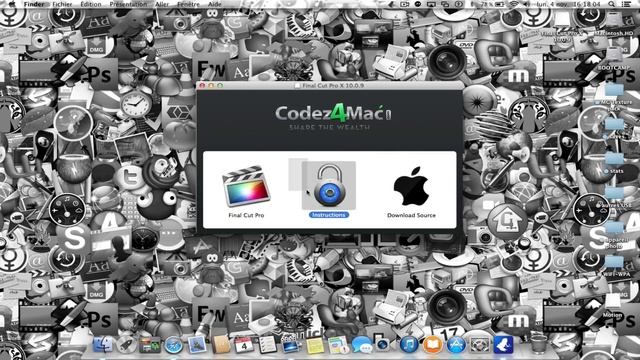The width and height of the screenshot is (640, 360).
Task: Open the Aller menu
Action: [x=162, y=4]
